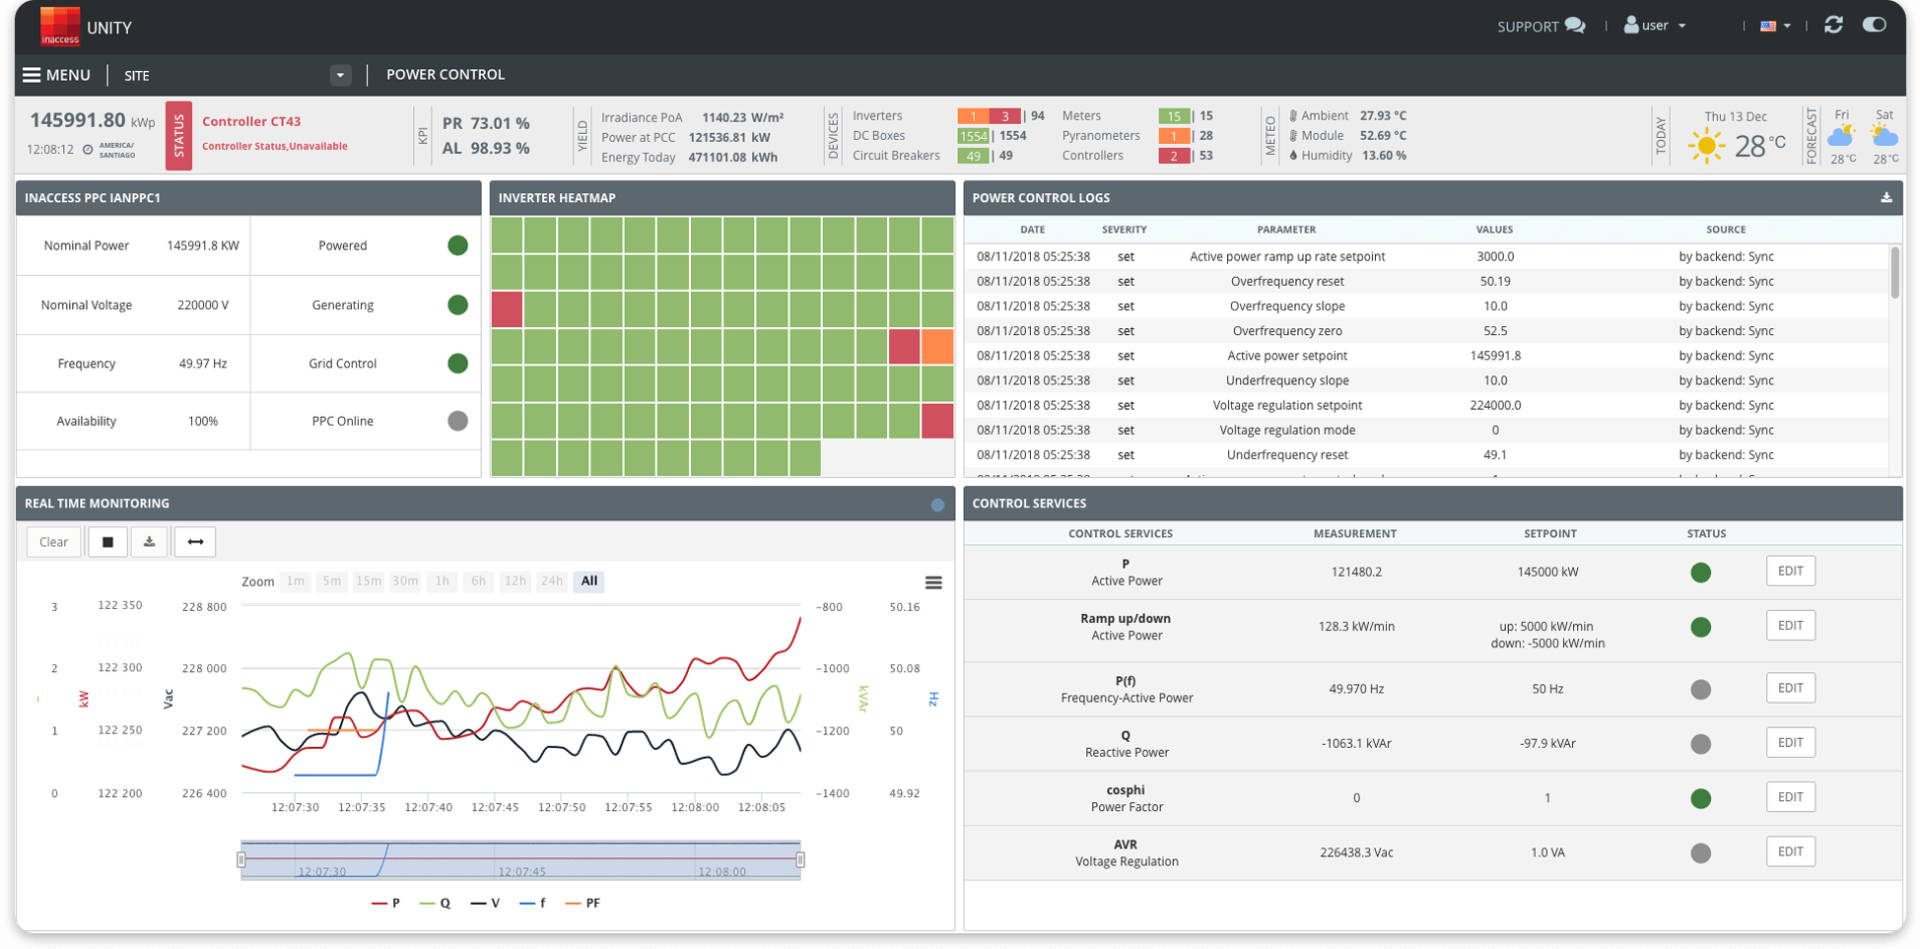This screenshot has width=1920, height=949.
Task: Edit the P Active Power control service
Action: click(1789, 571)
